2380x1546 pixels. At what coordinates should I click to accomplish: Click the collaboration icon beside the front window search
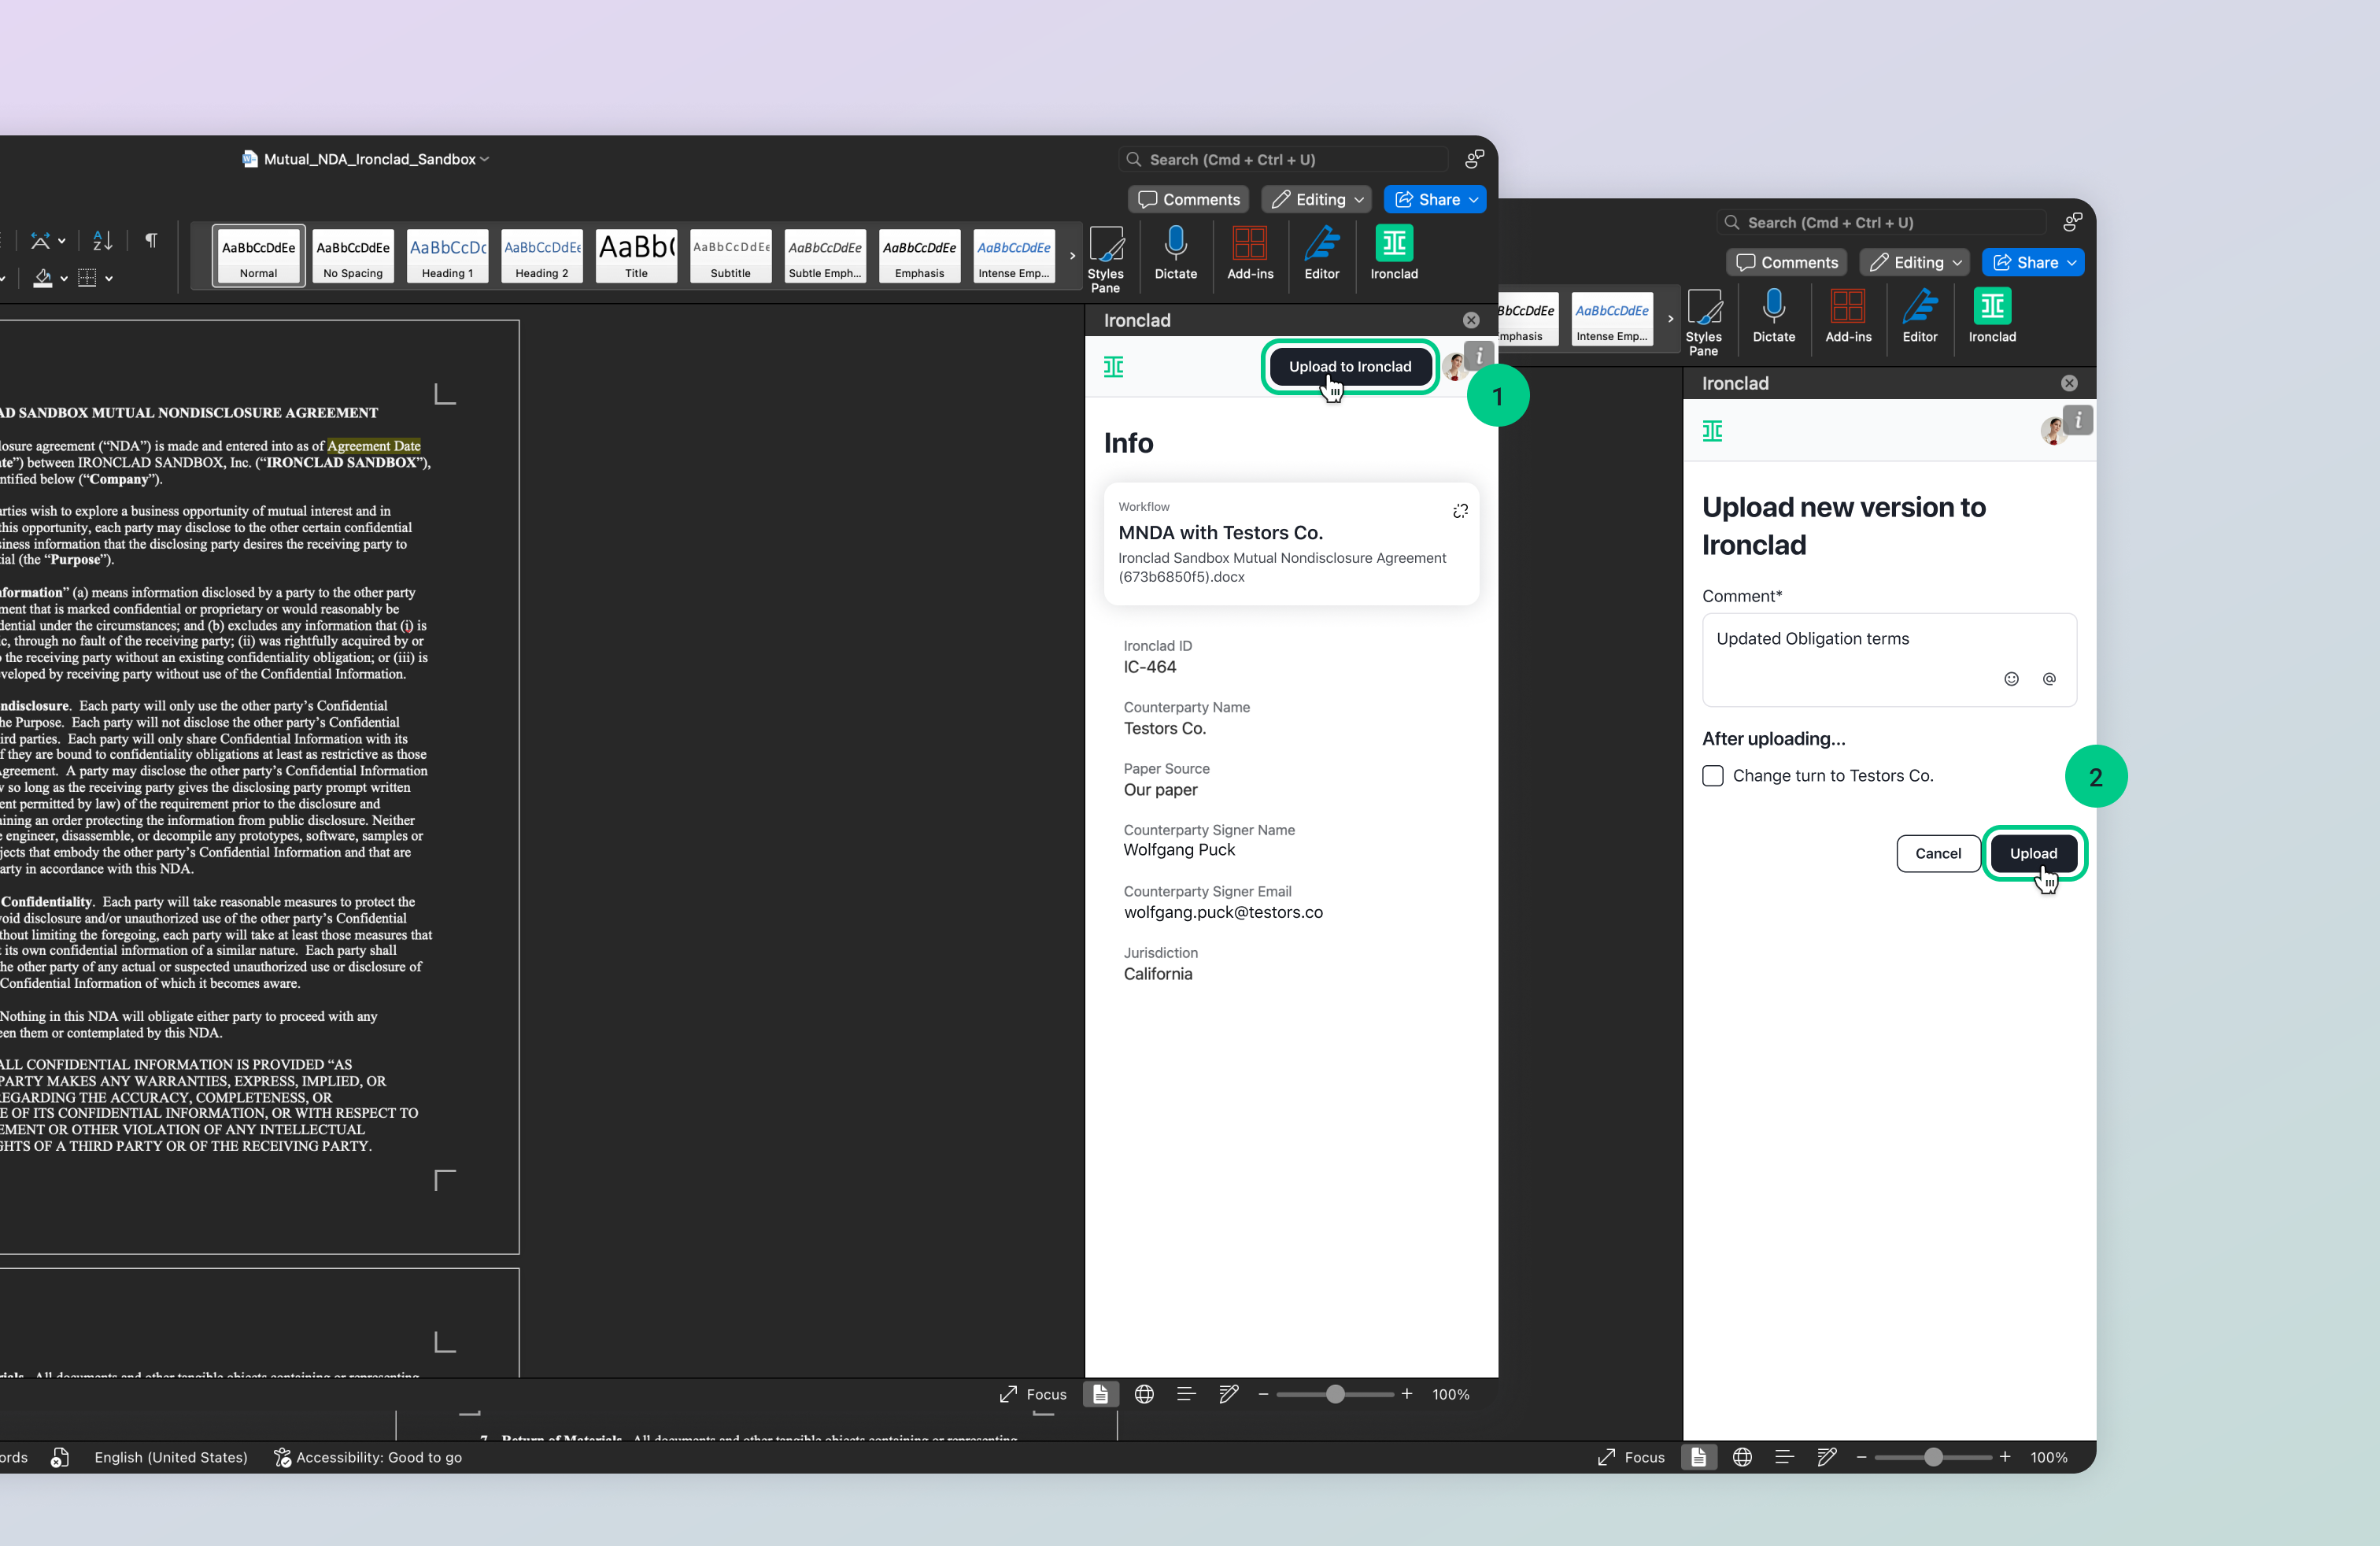(x=1474, y=159)
